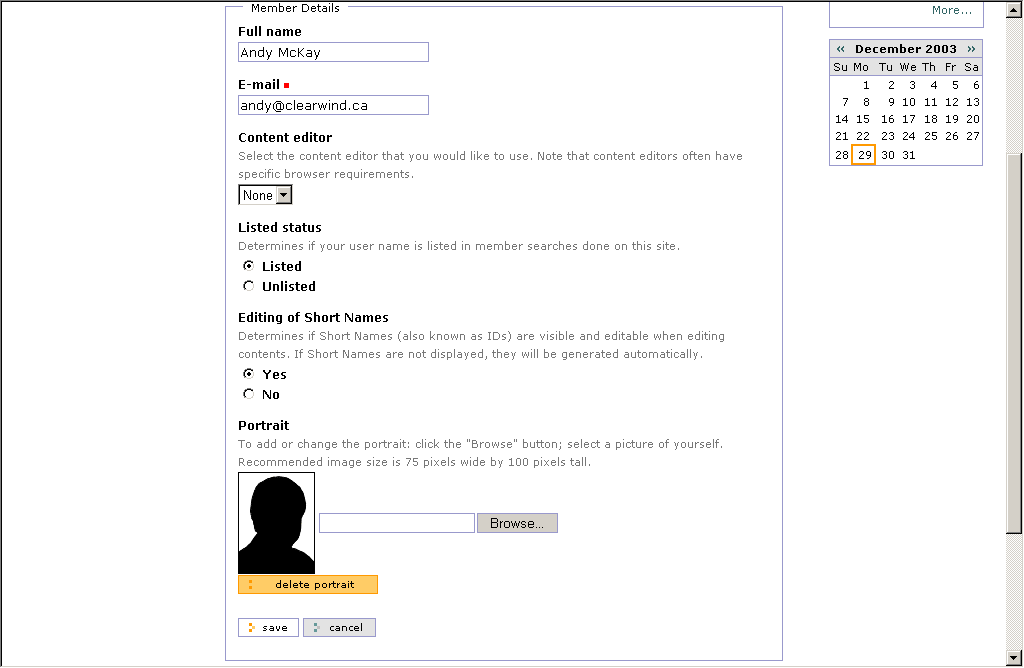Go to previous month in calendar
Viewport: 1024px width, 668px height.
coord(841,49)
